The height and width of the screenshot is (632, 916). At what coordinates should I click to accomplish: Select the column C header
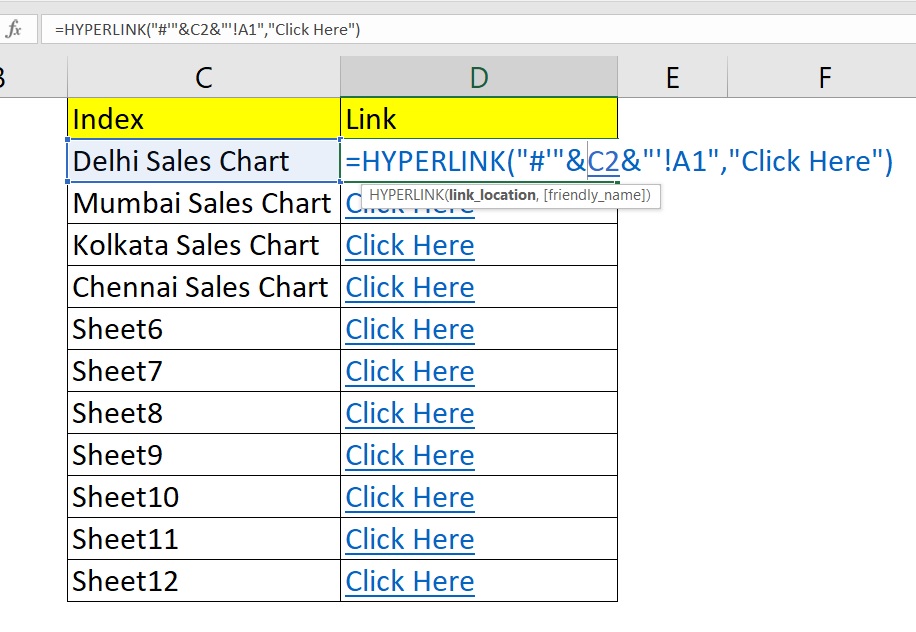pyautogui.click(x=204, y=77)
